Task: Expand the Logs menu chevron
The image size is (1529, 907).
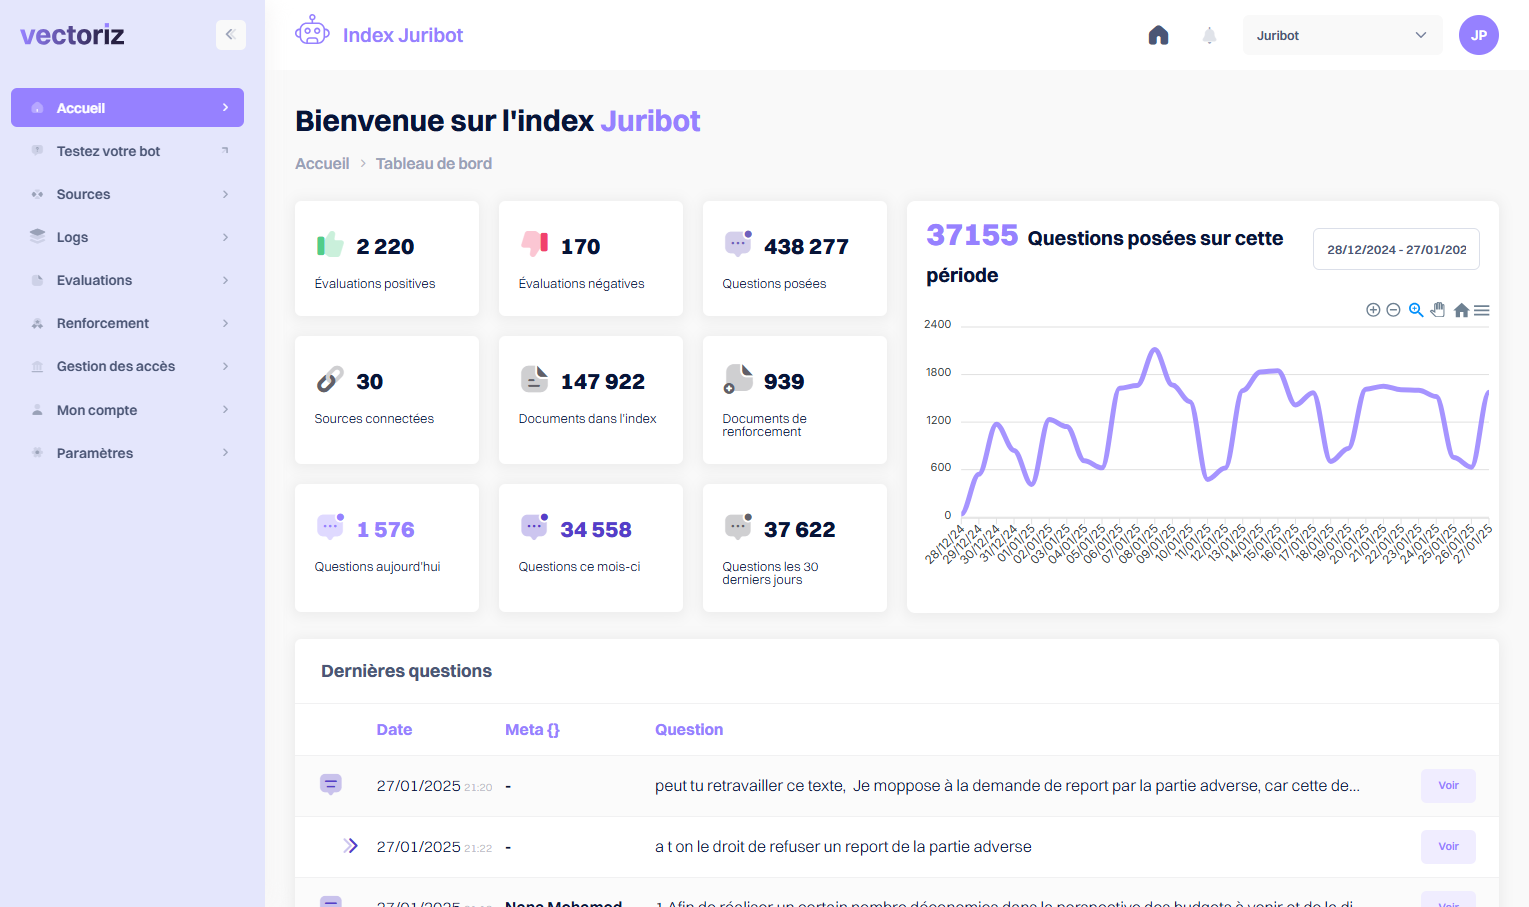Action: 225,237
